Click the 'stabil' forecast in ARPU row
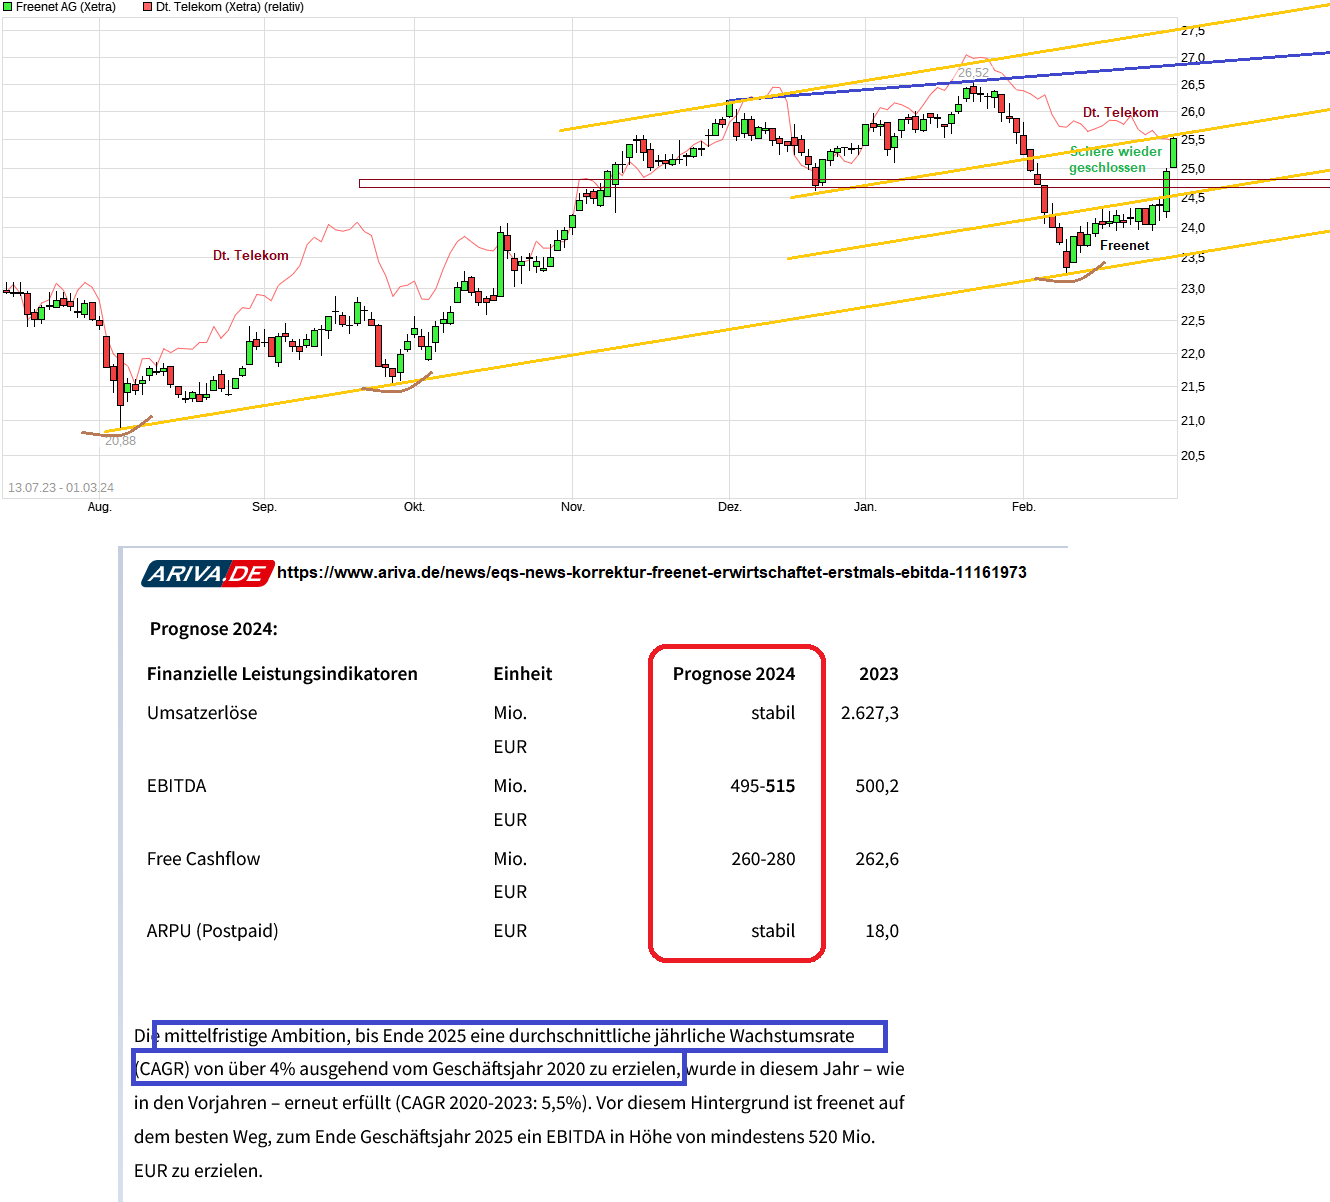The image size is (1330, 1202). [774, 931]
